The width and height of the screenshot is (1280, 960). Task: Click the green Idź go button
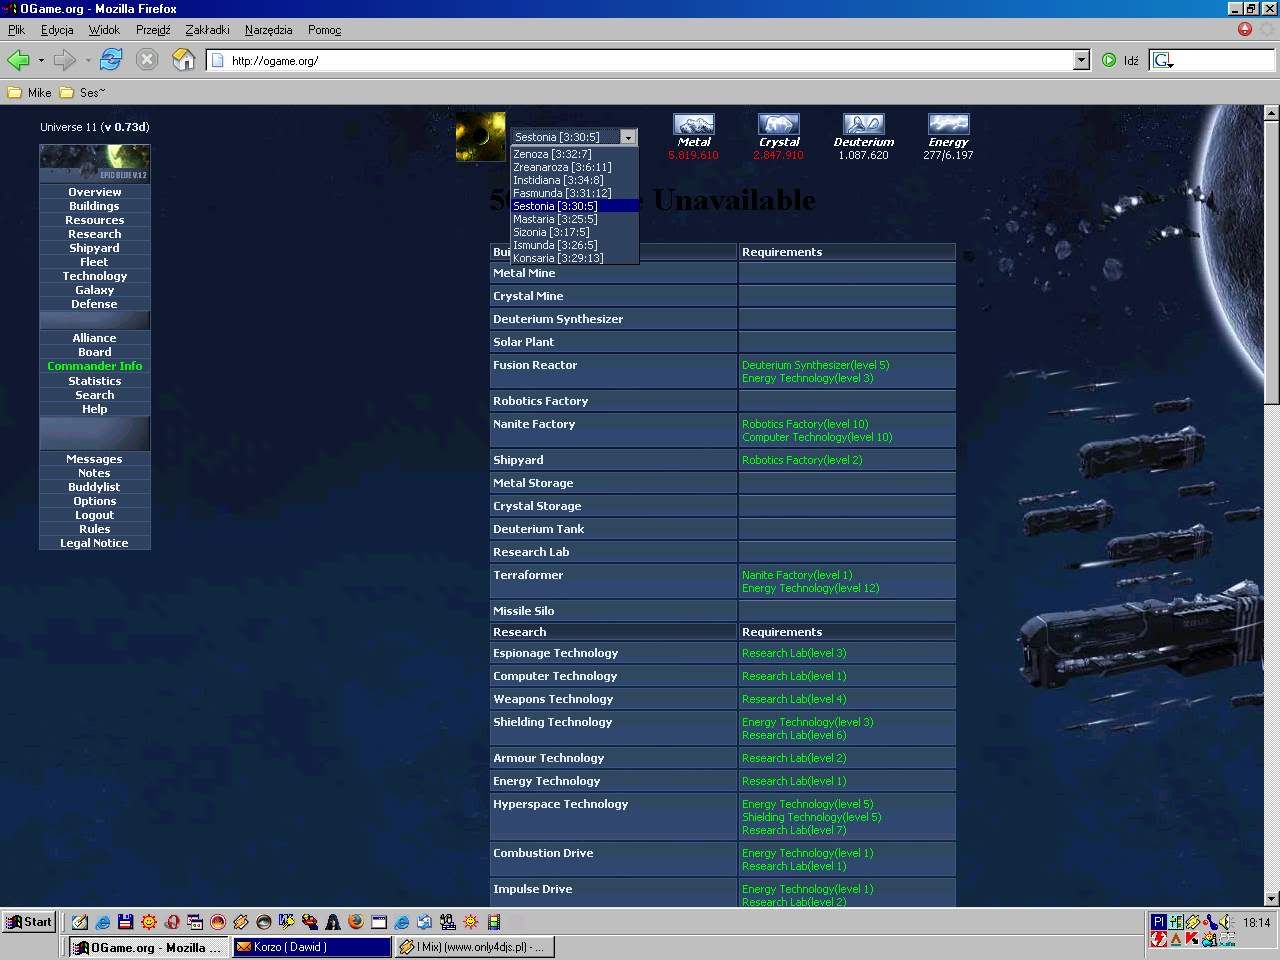tap(1119, 60)
